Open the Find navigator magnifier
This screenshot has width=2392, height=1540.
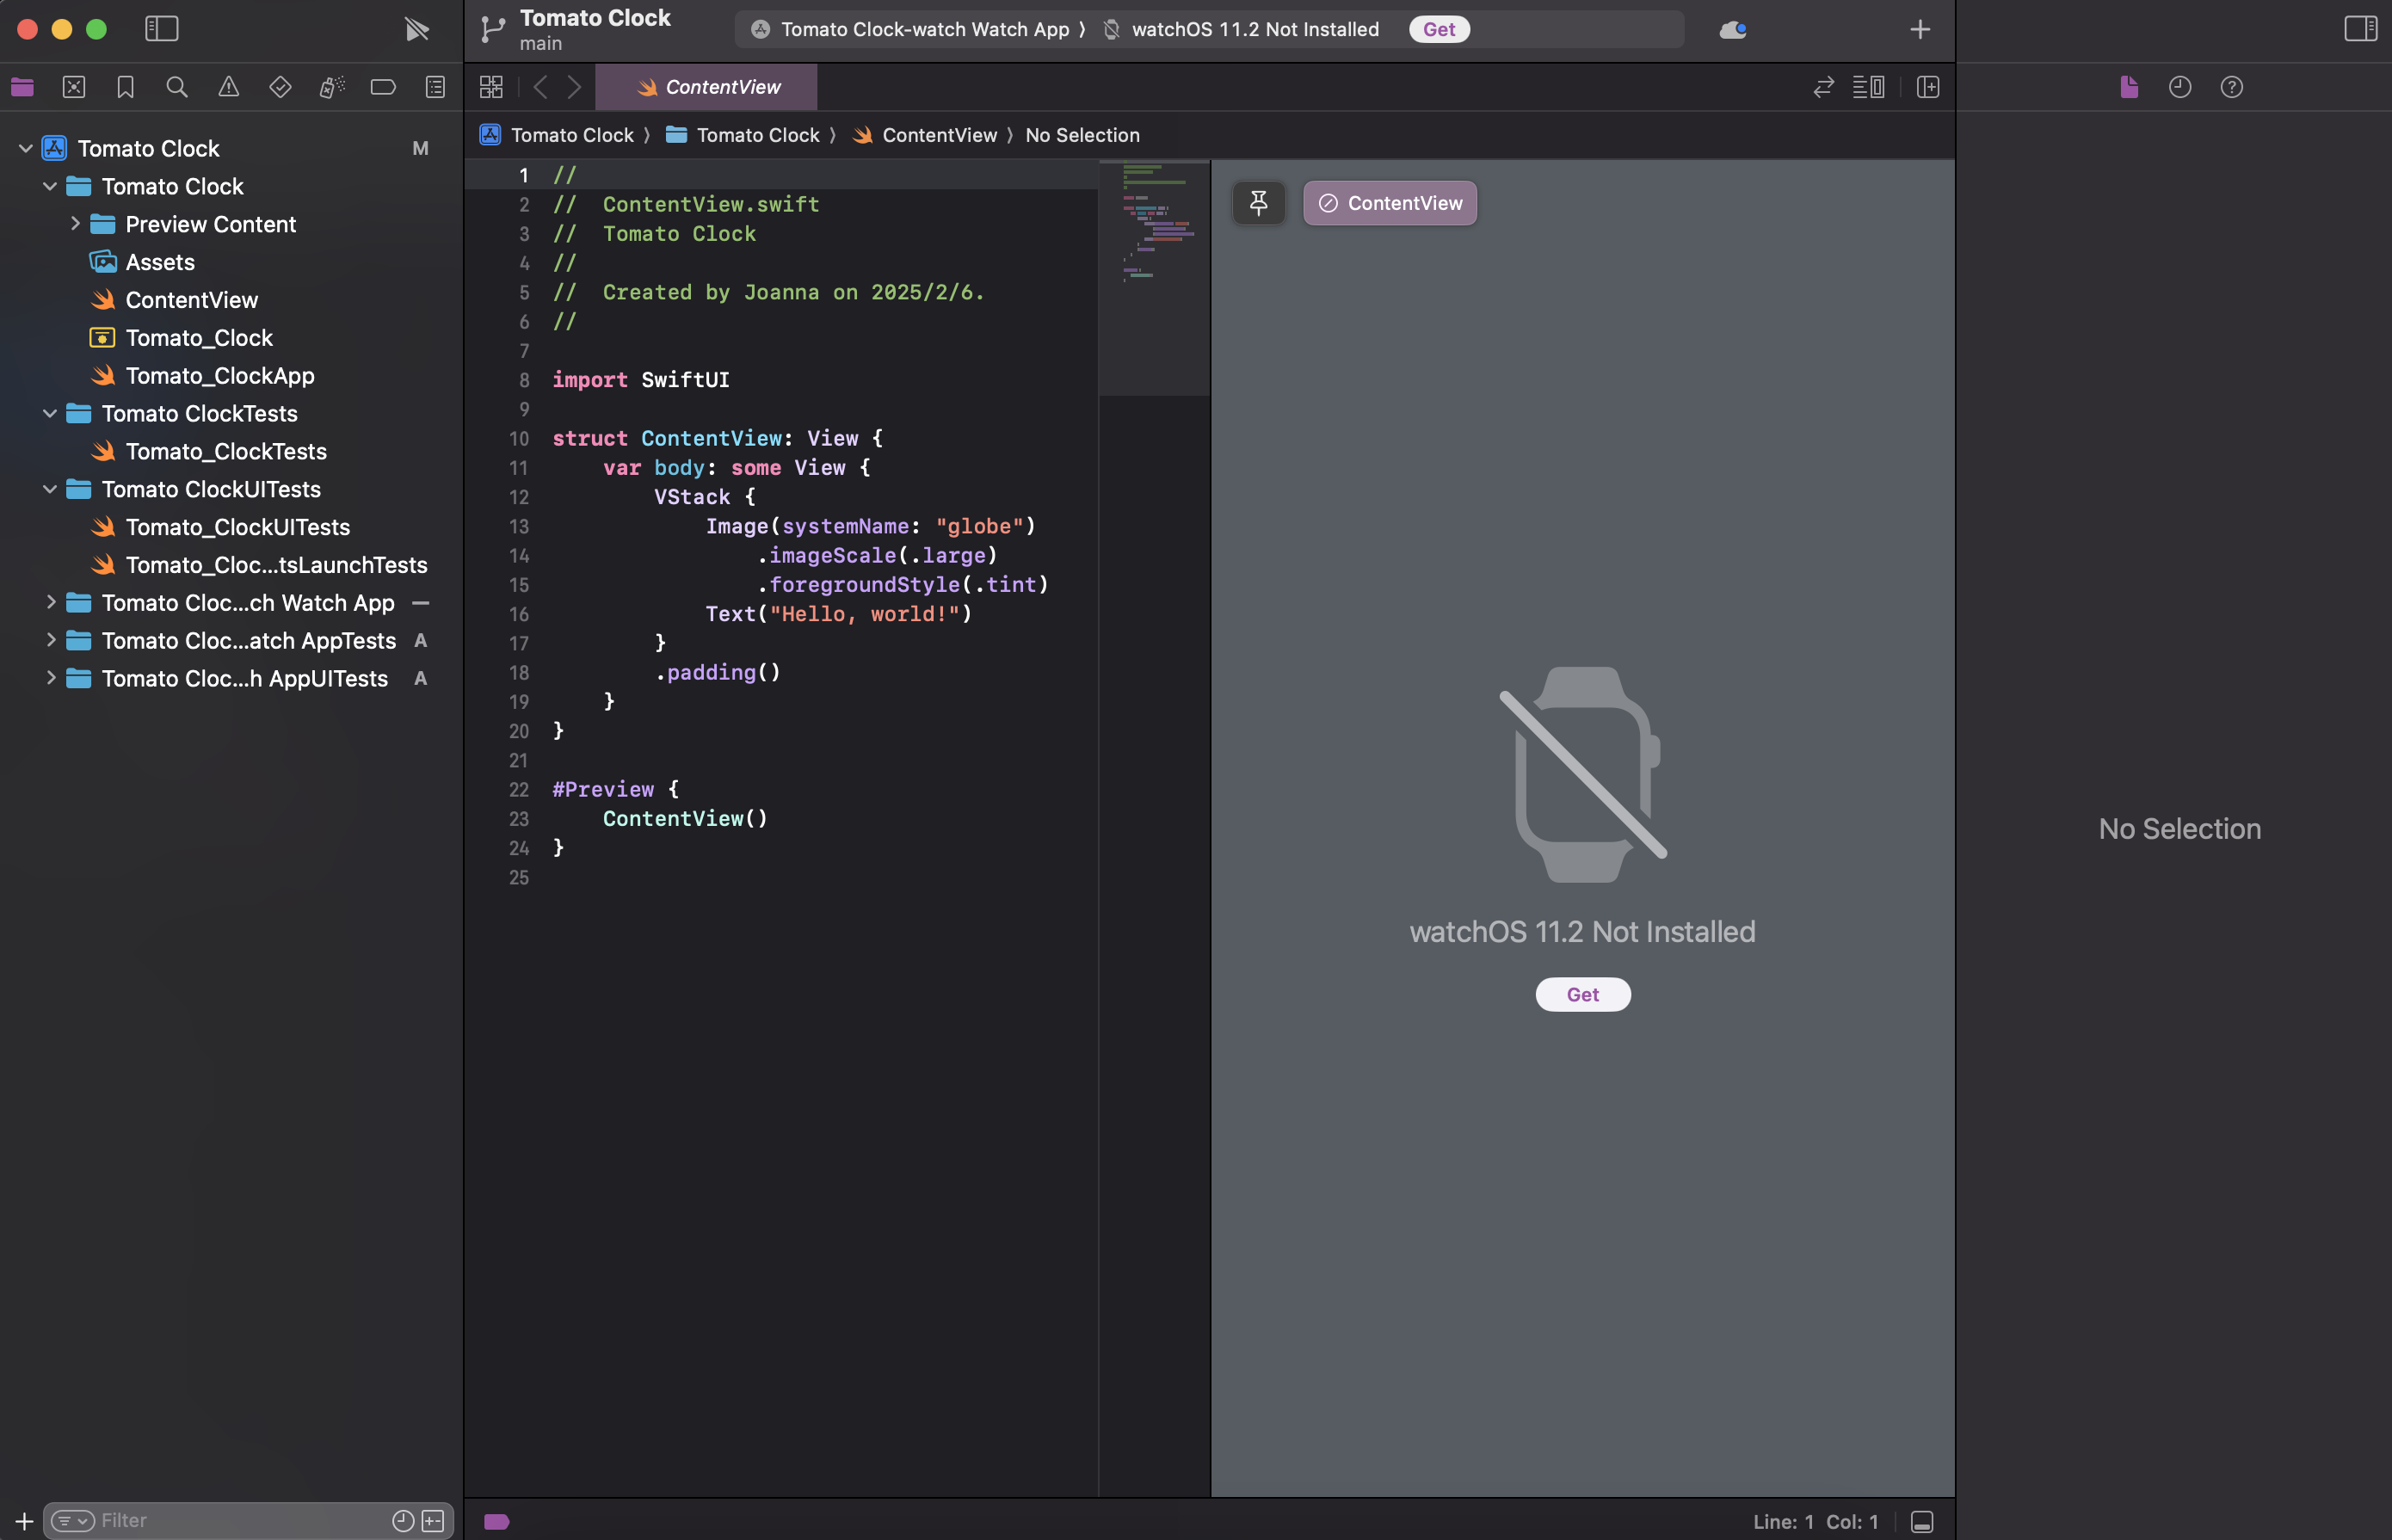(x=177, y=87)
